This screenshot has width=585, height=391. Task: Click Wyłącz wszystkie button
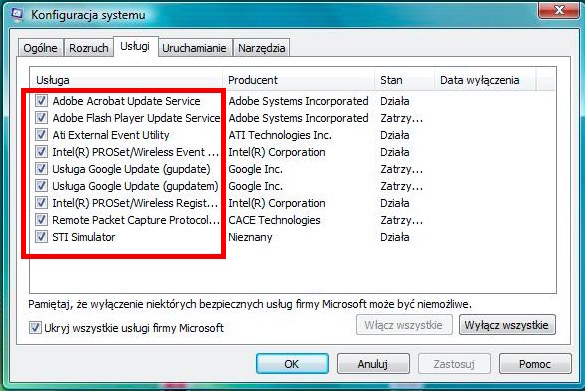507,325
